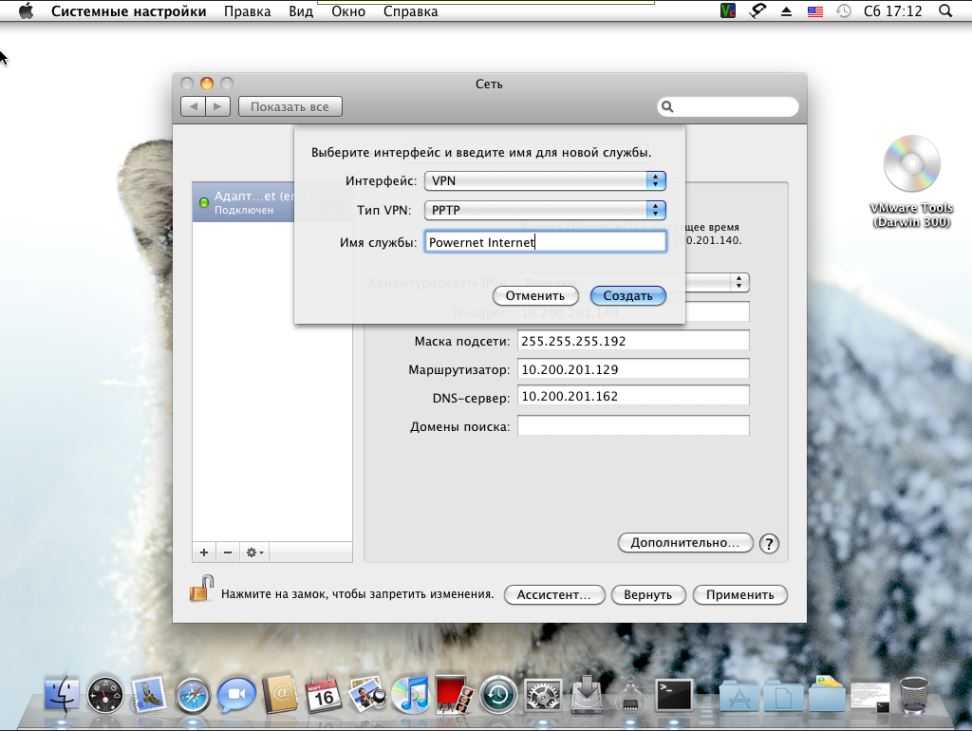Screen dimensions: 972x731
Task: Open Finder from the Dock
Action: click(x=62, y=694)
